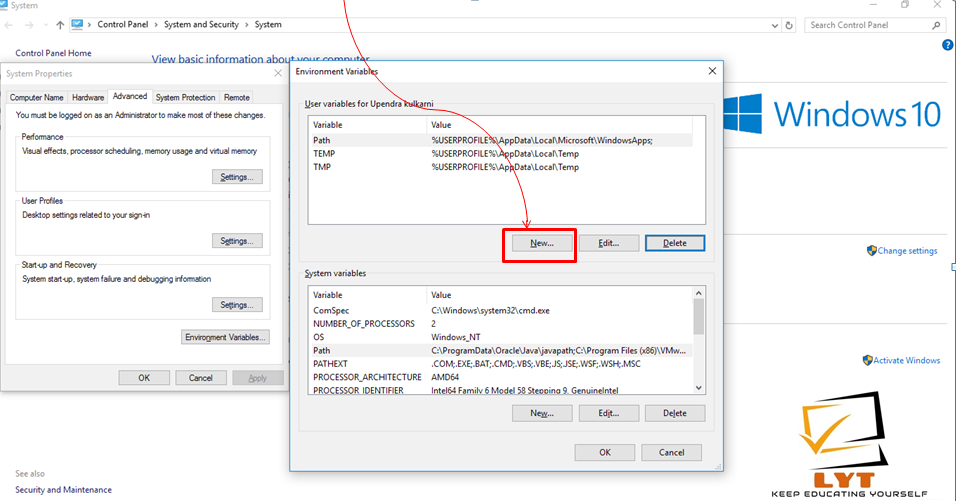
Task: Confirm Environment Variables dialog with OK
Action: [605, 452]
